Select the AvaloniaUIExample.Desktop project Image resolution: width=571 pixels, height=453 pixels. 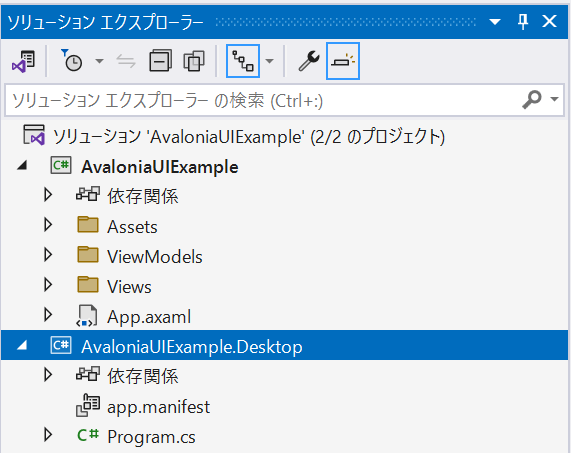[x=192, y=347]
